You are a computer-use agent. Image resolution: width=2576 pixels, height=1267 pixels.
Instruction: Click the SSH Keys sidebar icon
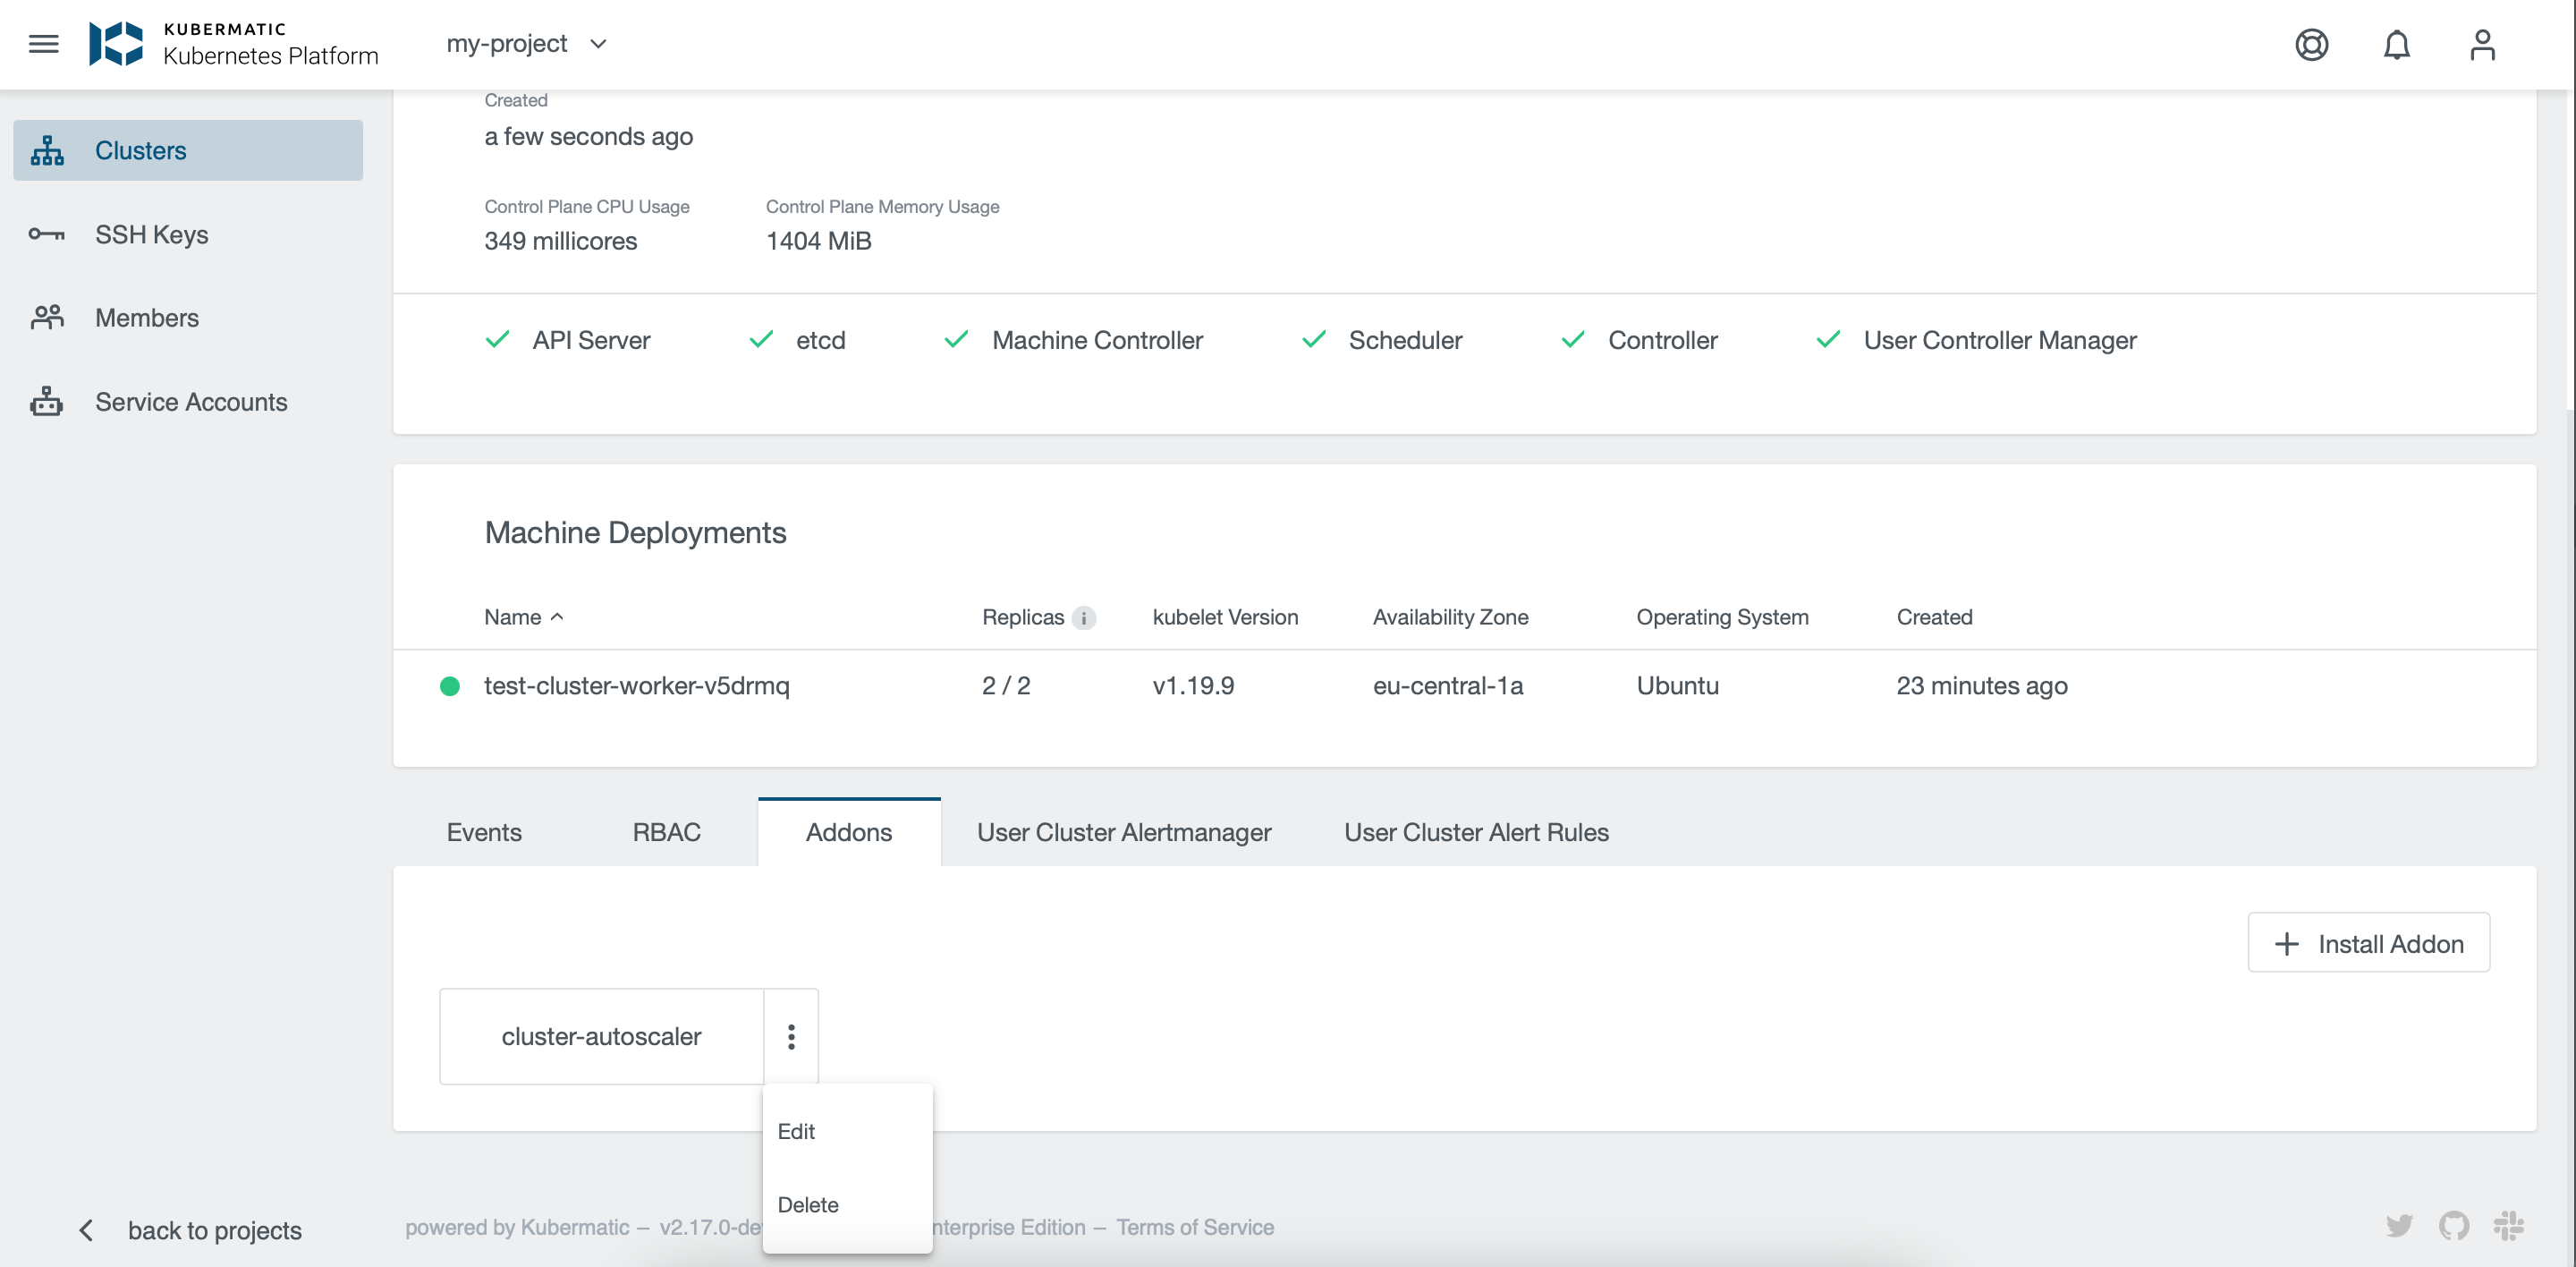point(46,232)
